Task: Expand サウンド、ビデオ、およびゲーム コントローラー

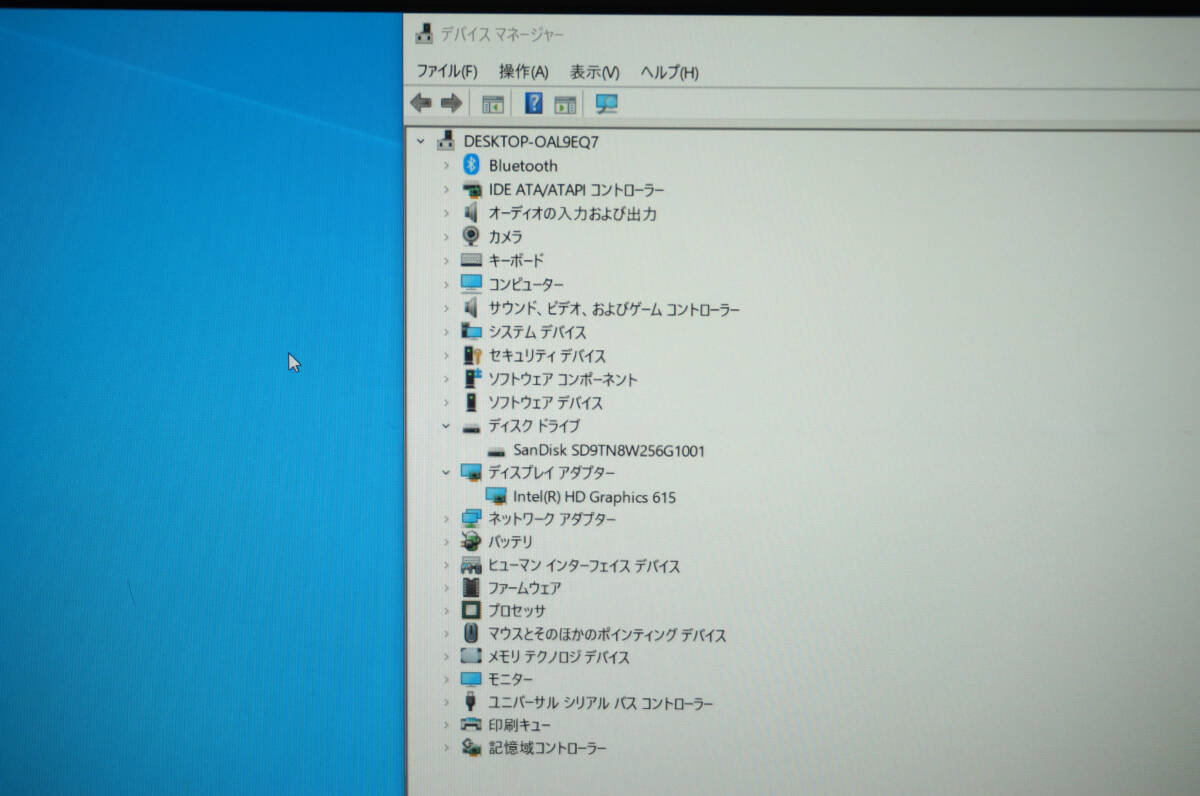Action: click(446, 309)
